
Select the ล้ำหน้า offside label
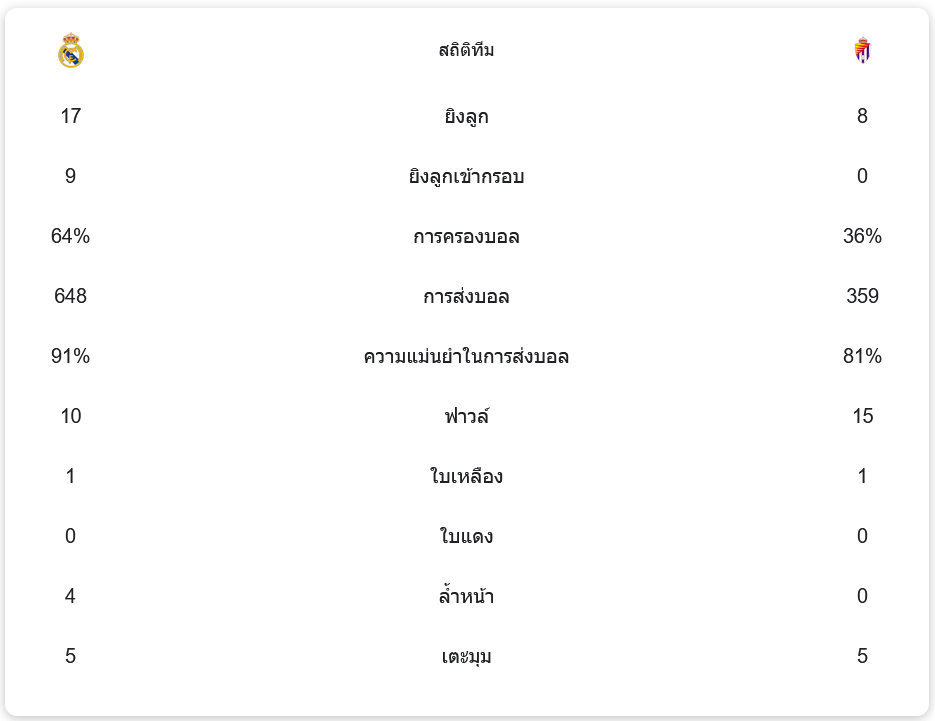tap(466, 597)
